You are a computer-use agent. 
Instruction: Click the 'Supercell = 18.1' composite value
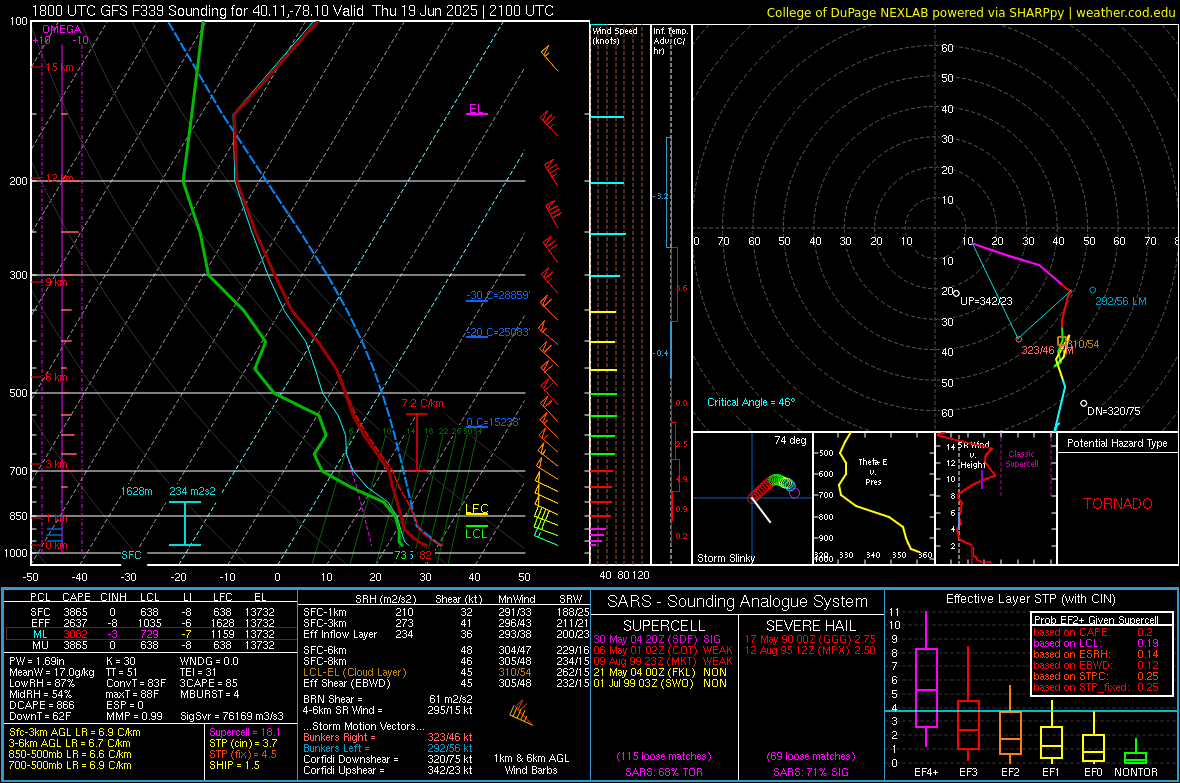pos(245,732)
